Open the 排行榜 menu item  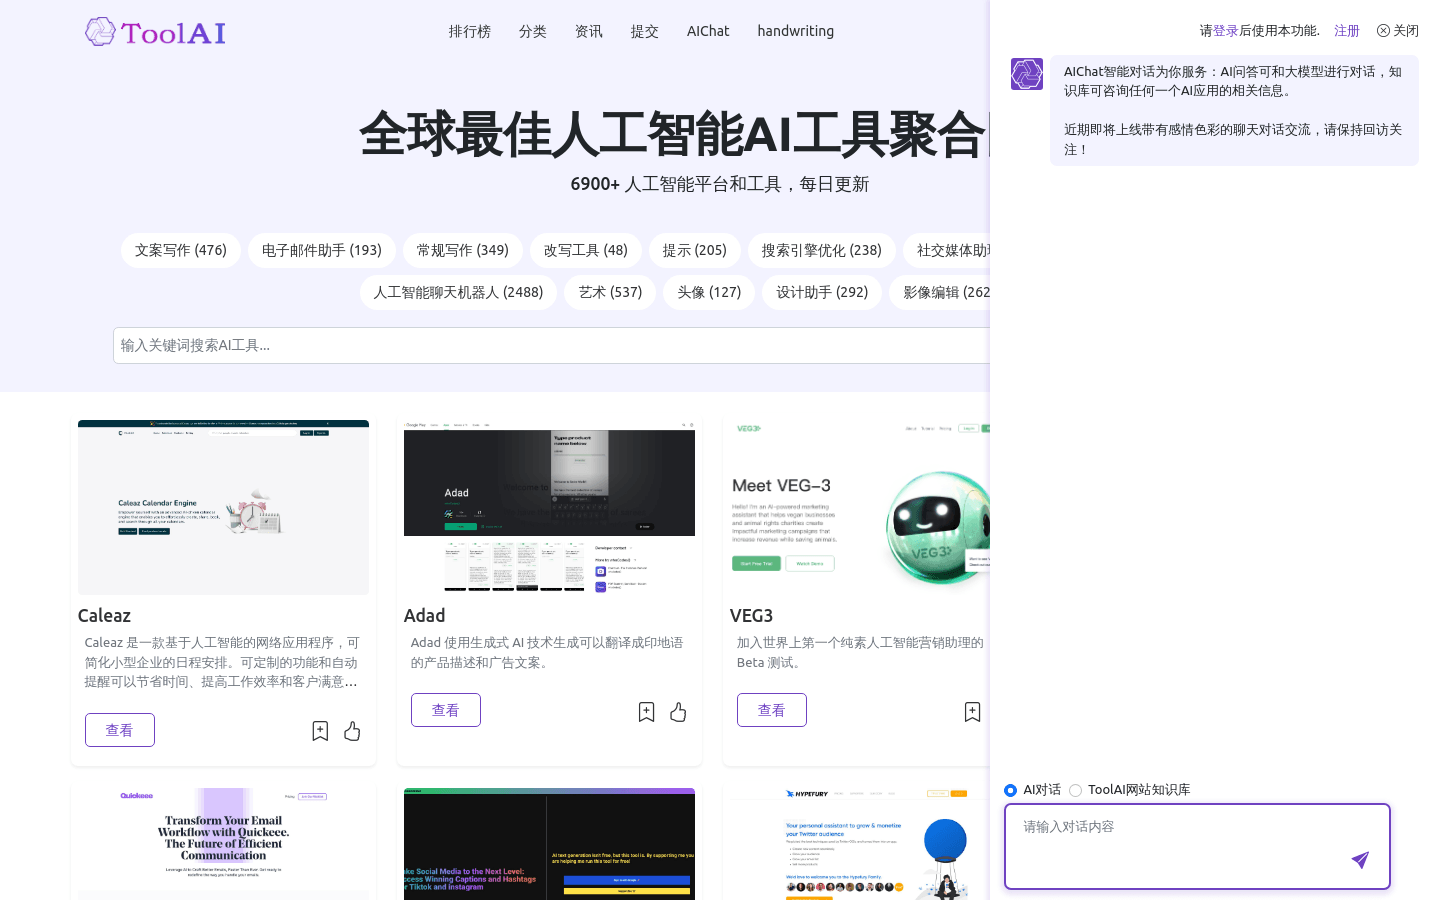click(470, 31)
